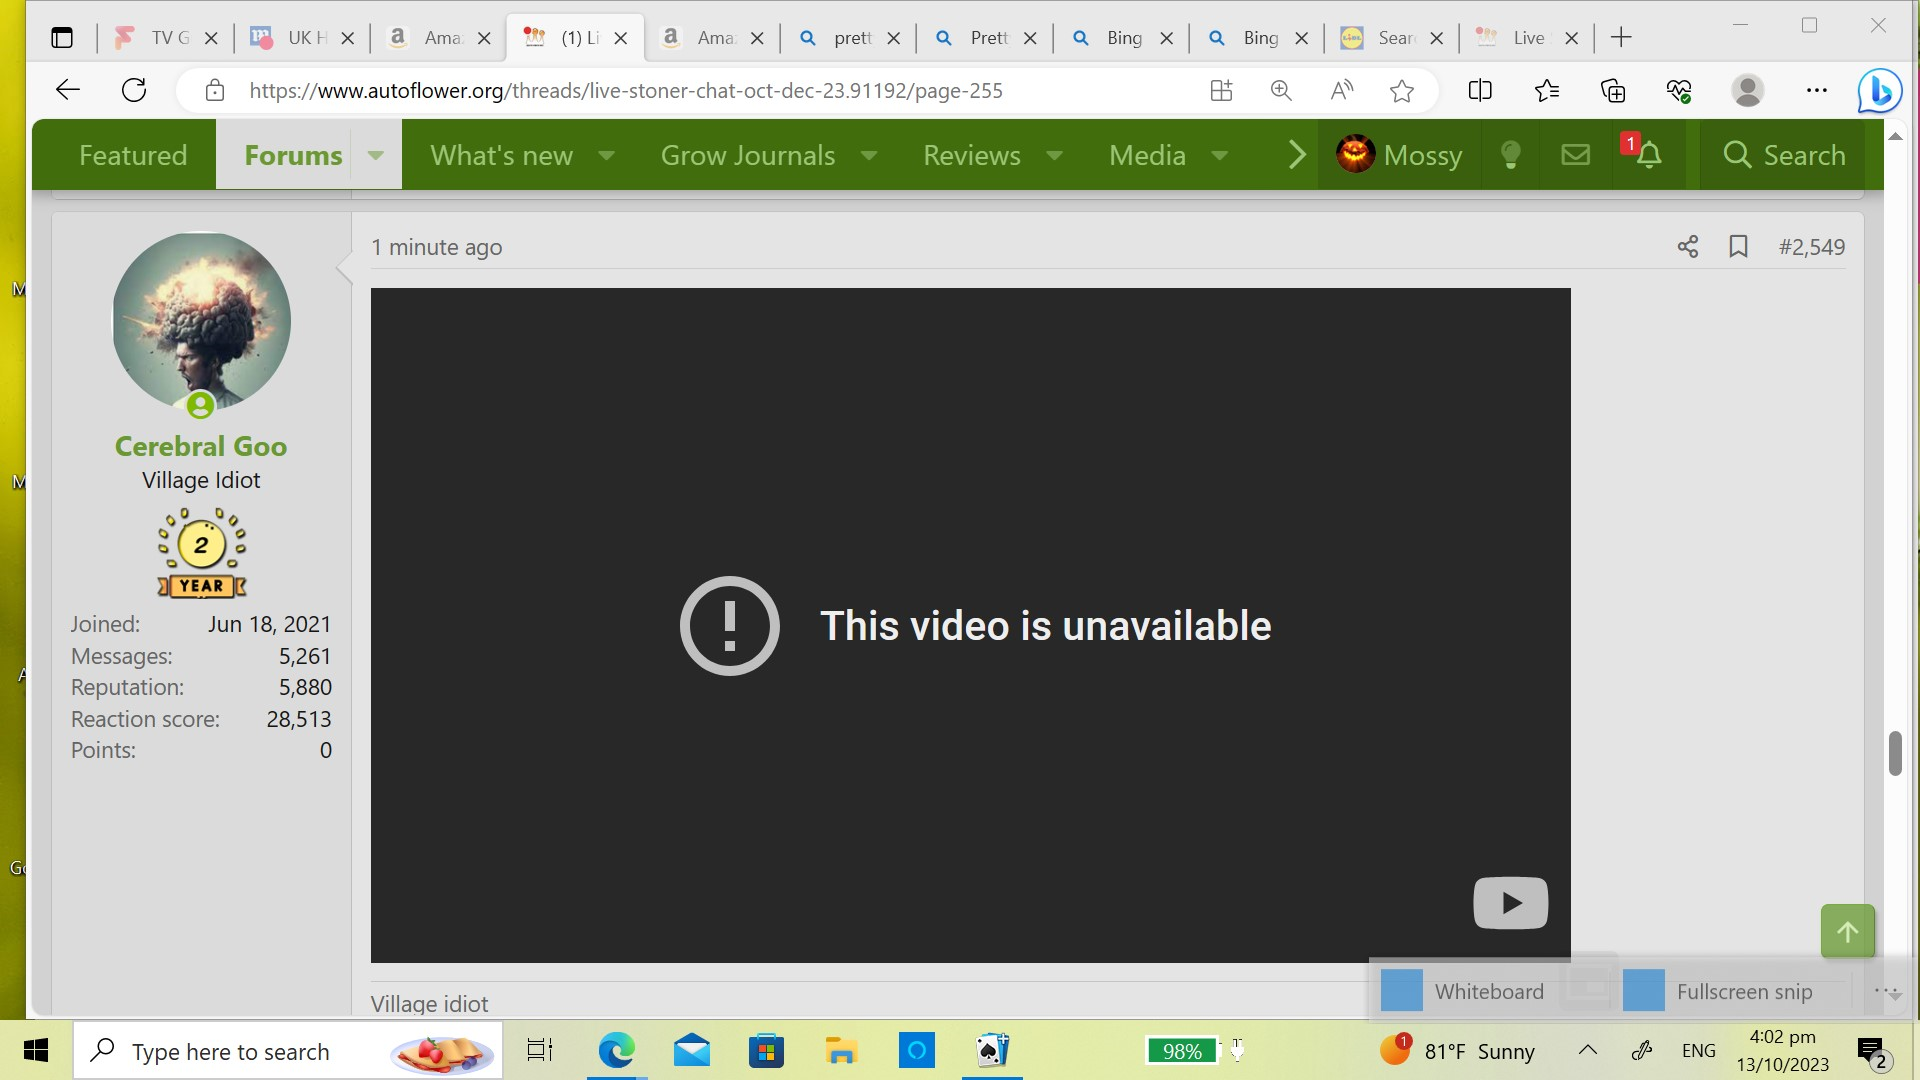Open Collections icon
The width and height of the screenshot is (1920, 1080).
[x=1613, y=91]
